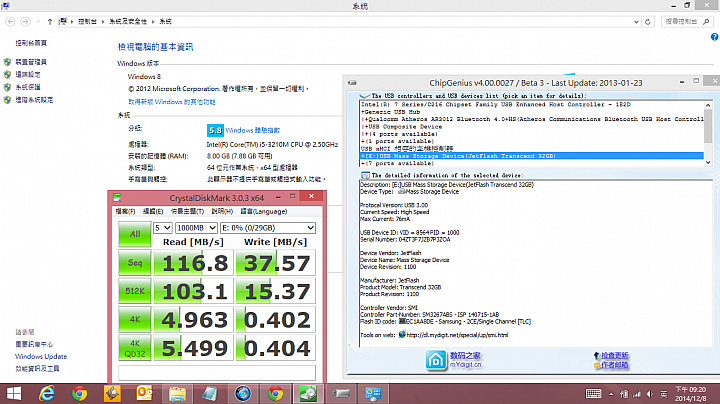Open Advanced system settings in left sidebar
The height and width of the screenshot is (404, 720).
[x=34, y=100]
